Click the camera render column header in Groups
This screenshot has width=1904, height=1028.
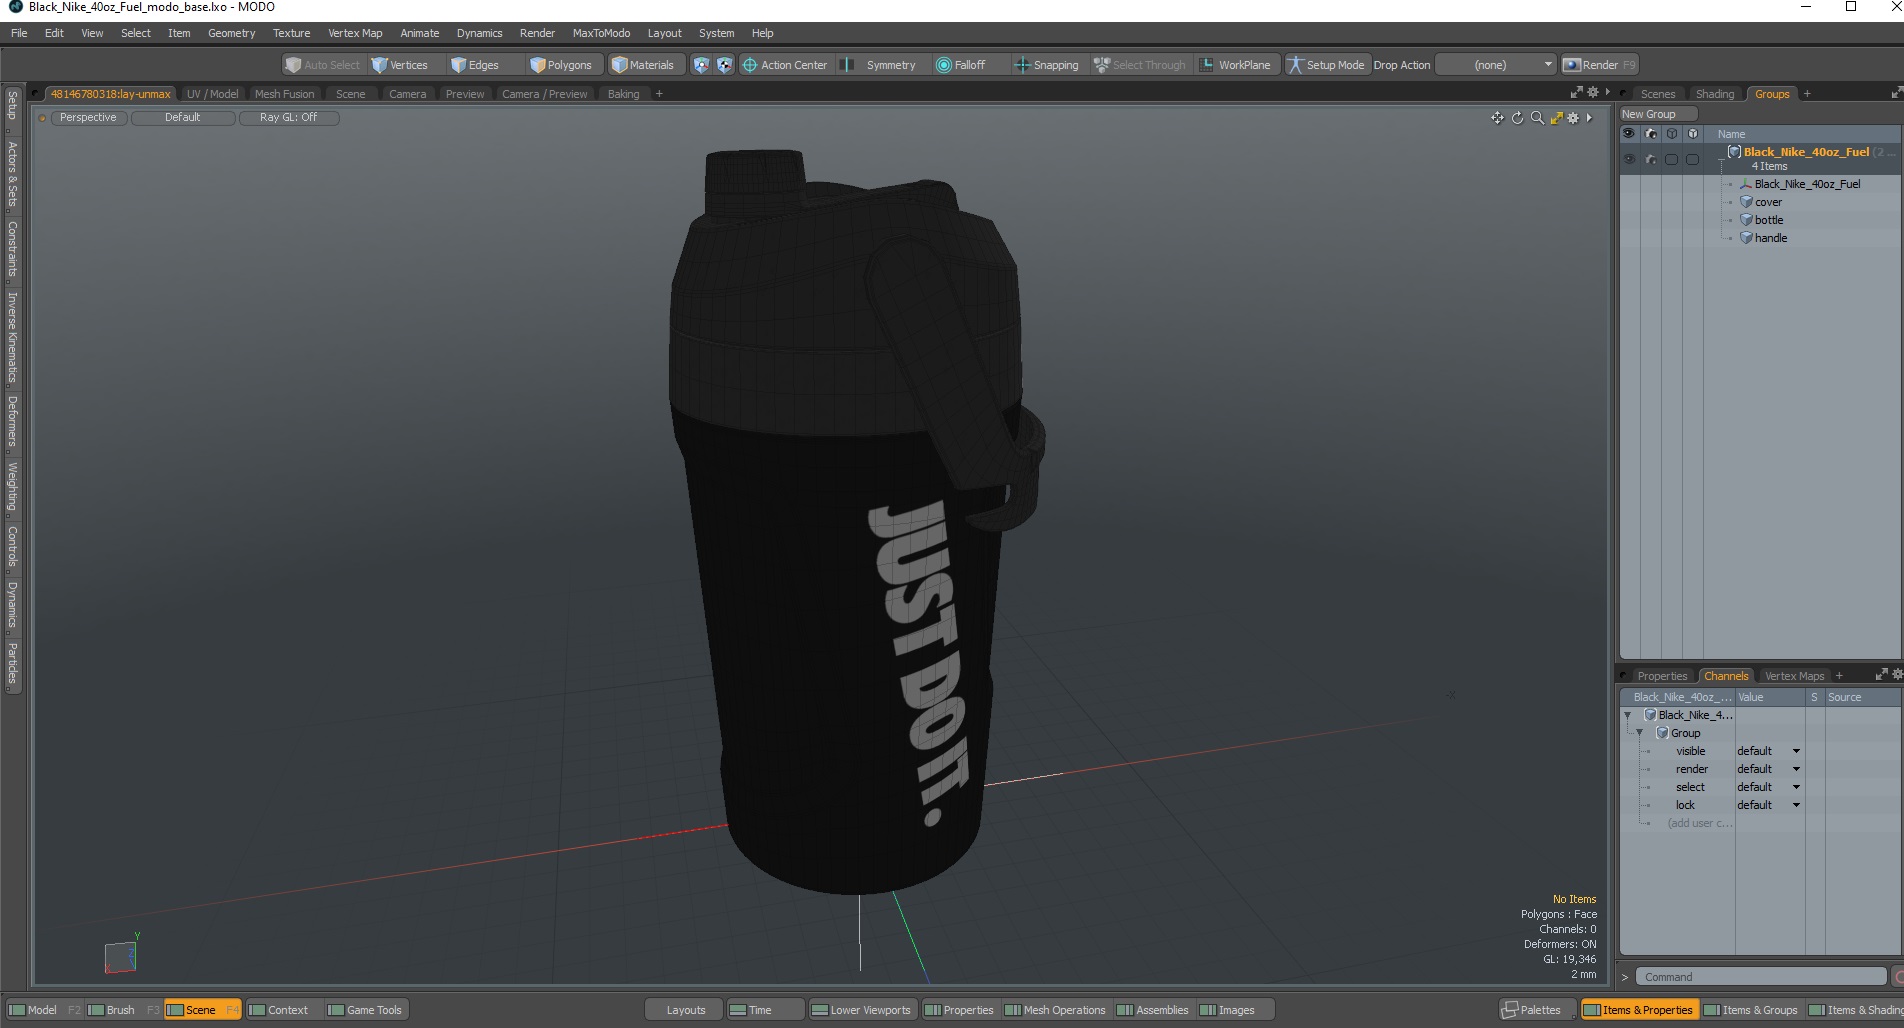coord(1651,134)
